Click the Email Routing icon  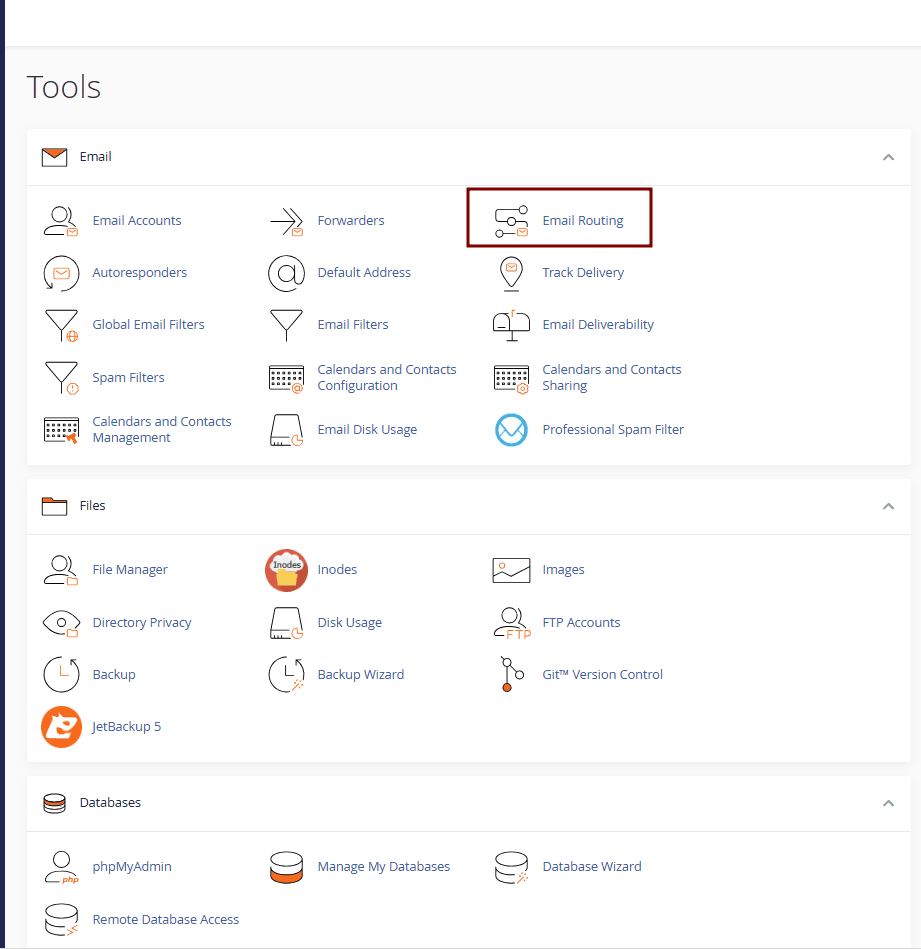point(511,221)
